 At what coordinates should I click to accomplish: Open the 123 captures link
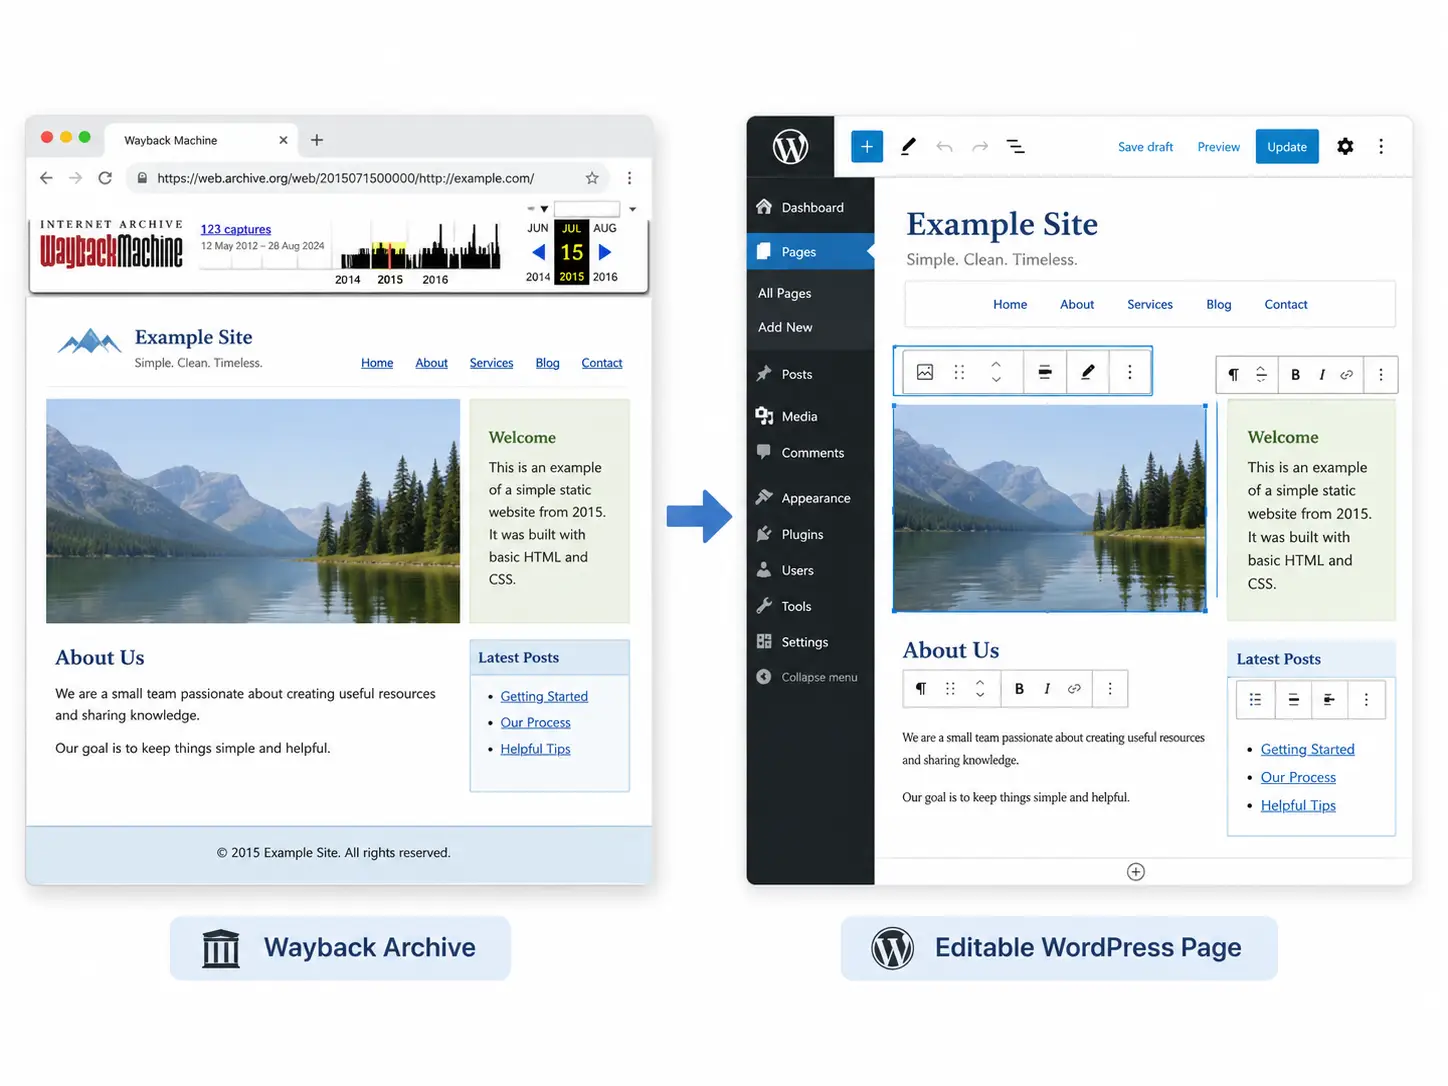tap(236, 229)
